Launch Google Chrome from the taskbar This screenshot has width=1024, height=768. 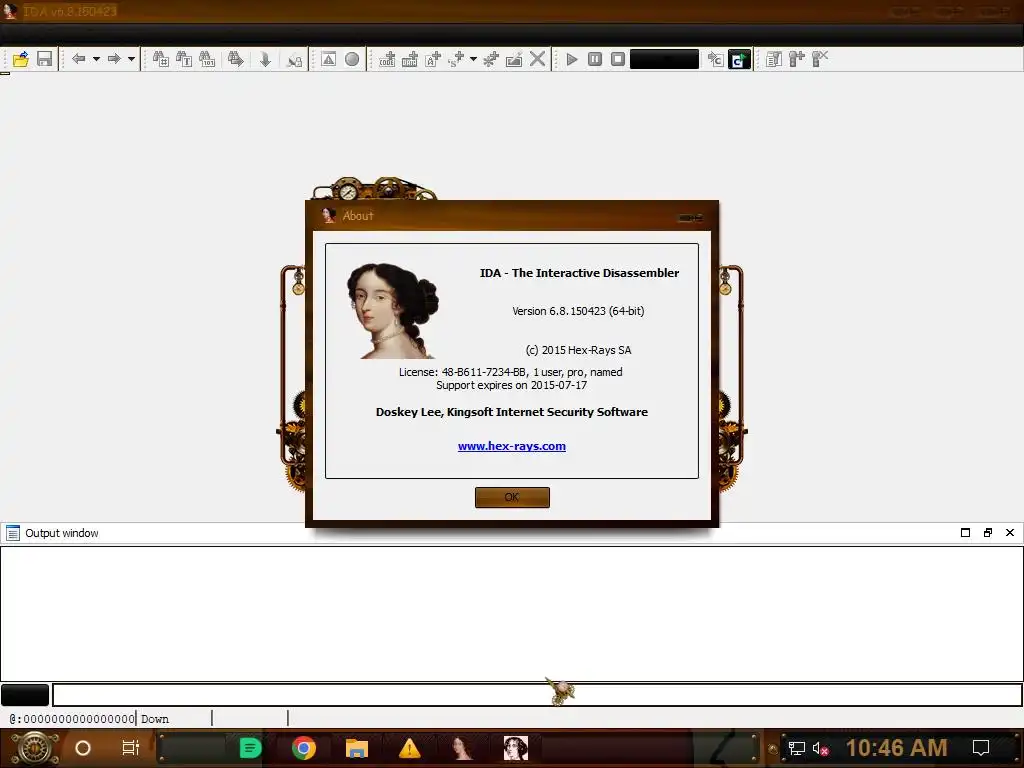pyautogui.click(x=304, y=748)
